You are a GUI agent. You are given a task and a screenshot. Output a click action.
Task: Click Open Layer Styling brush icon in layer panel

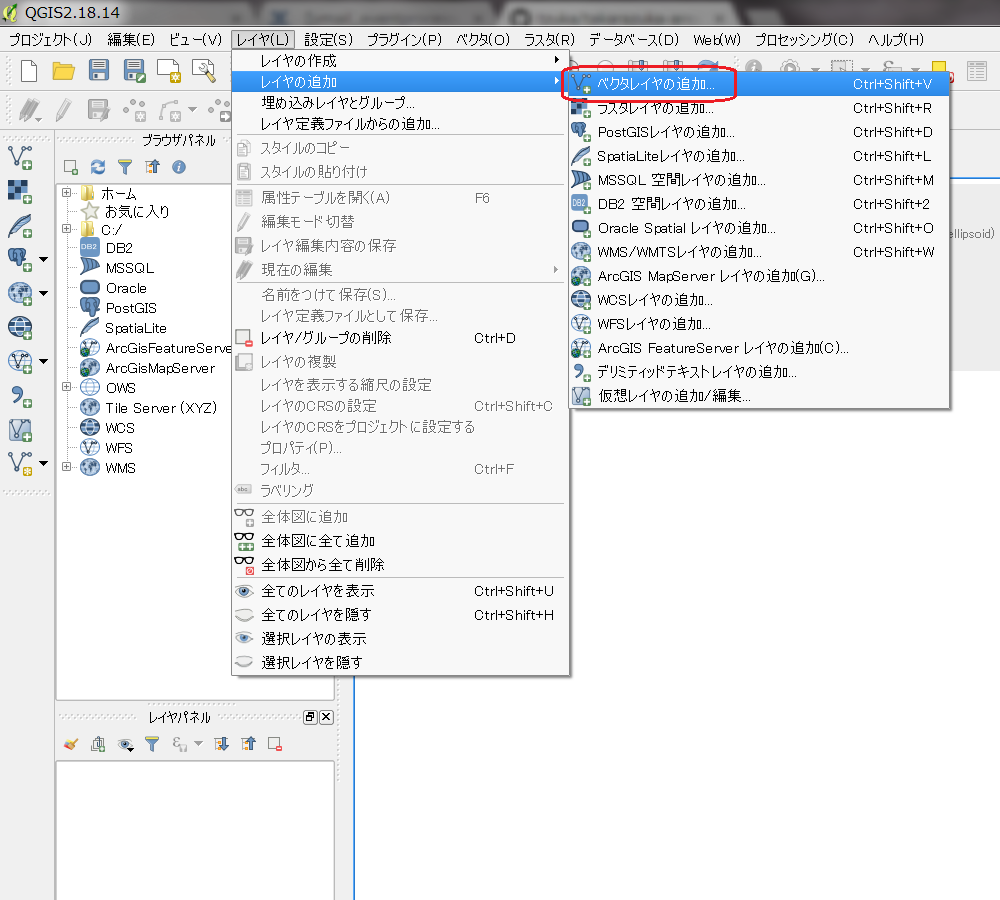click(71, 744)
